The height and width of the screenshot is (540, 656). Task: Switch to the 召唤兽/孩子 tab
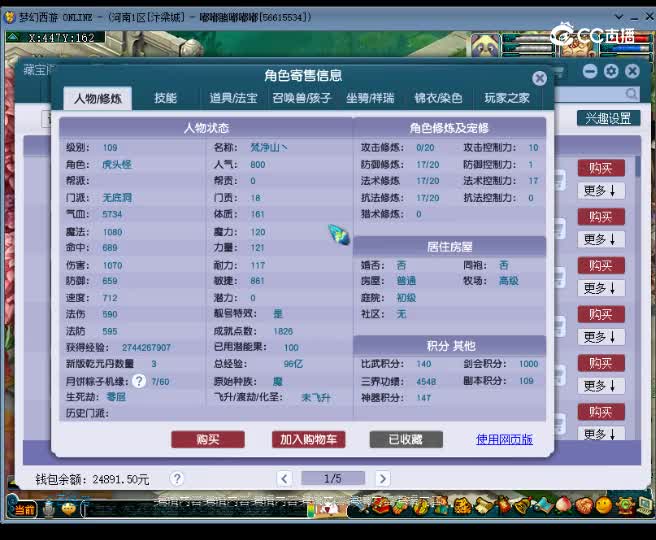coord(302,99)
